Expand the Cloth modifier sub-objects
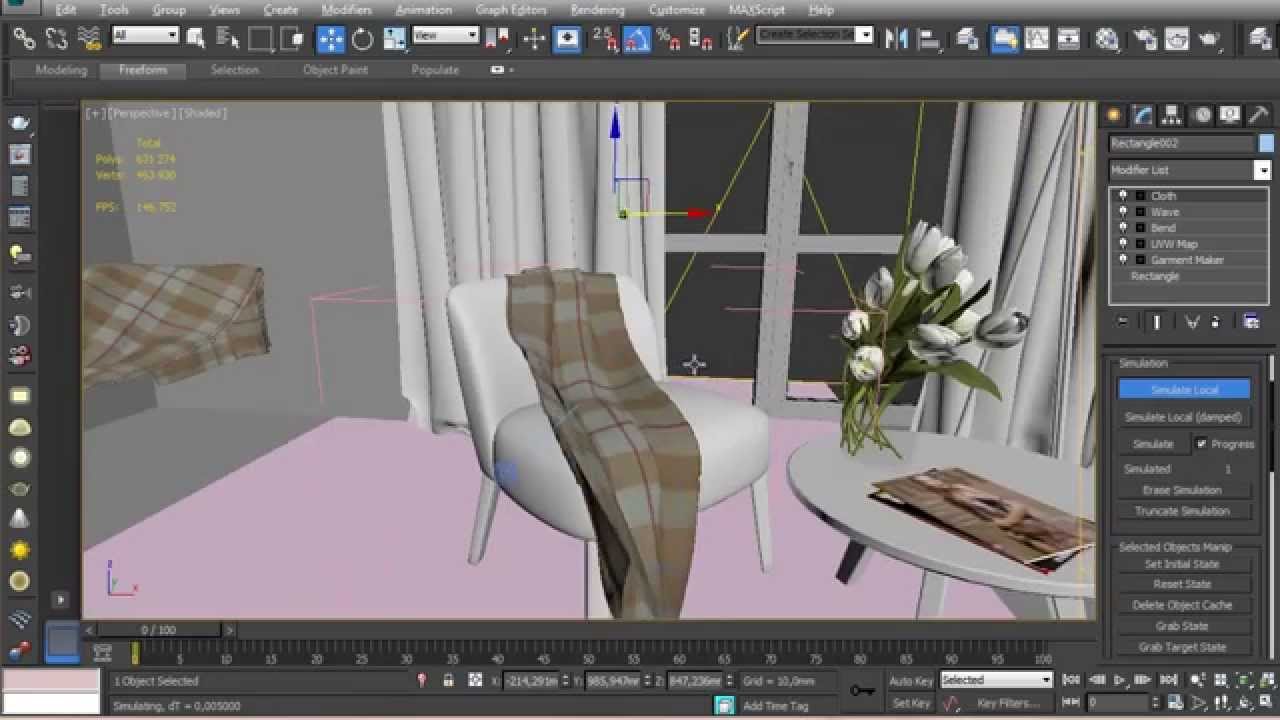Screen dimensions: 1280x720 (x=1140, y=196)
